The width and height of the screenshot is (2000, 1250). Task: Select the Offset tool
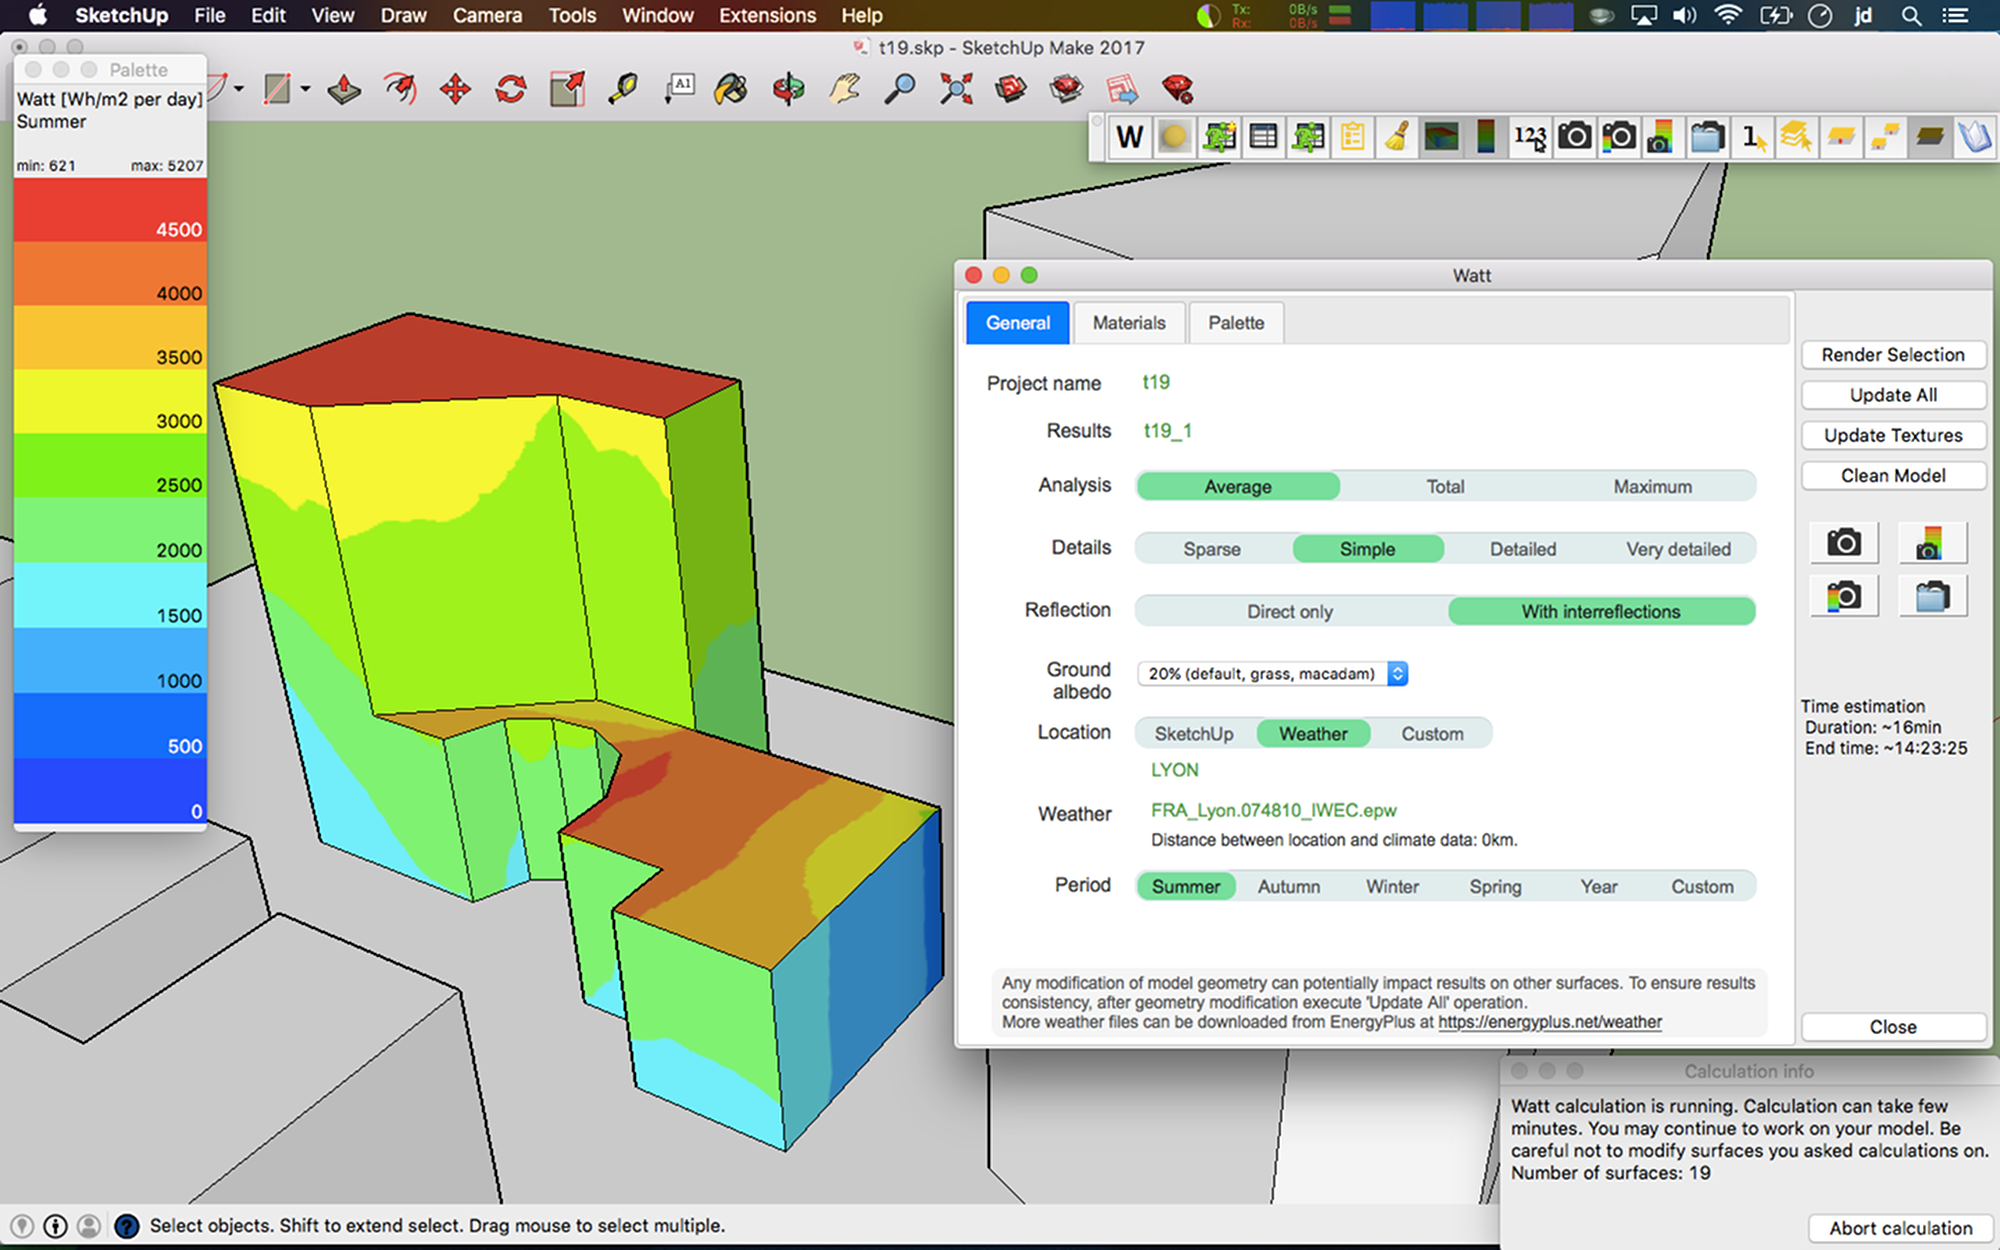point(400,90)
